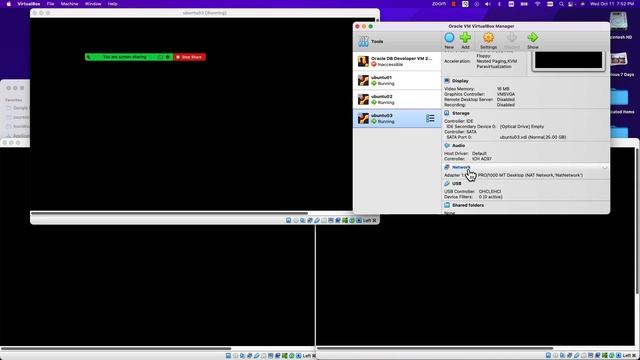Open Settings via the orange gear icon
This screenshot has height=360, width=640.
pyautogui.click(x=488, y=41)
